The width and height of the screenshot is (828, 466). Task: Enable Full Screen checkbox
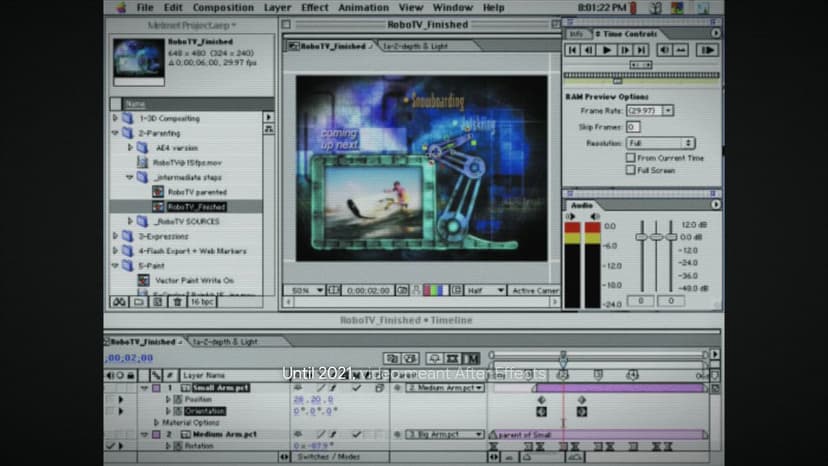[x=631, y=170]
